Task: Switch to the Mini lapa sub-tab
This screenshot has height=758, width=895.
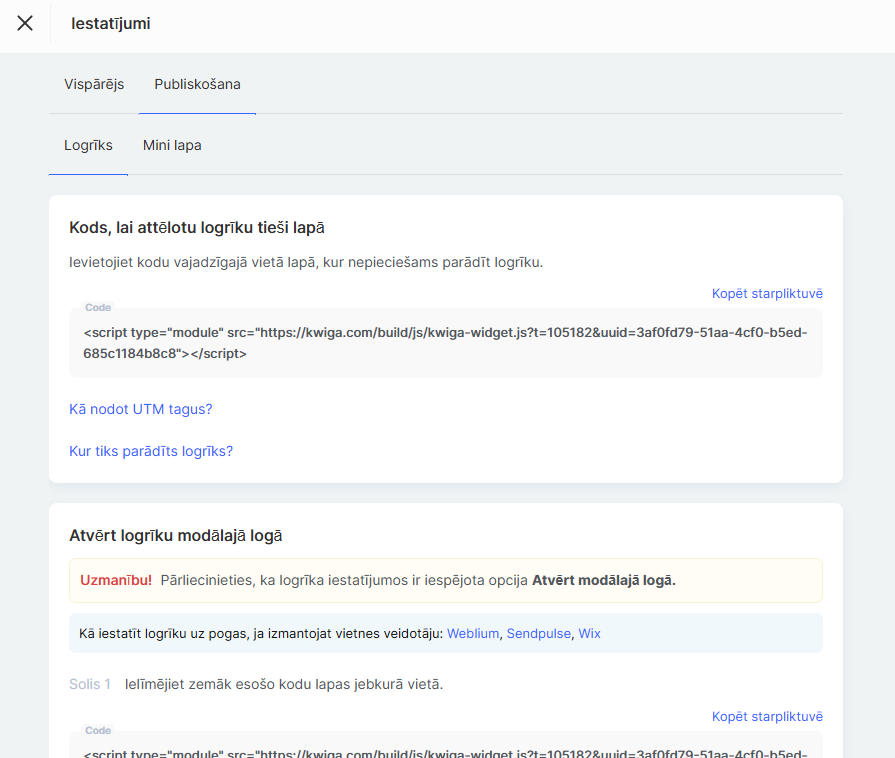Action: click(x=172, y=145)
